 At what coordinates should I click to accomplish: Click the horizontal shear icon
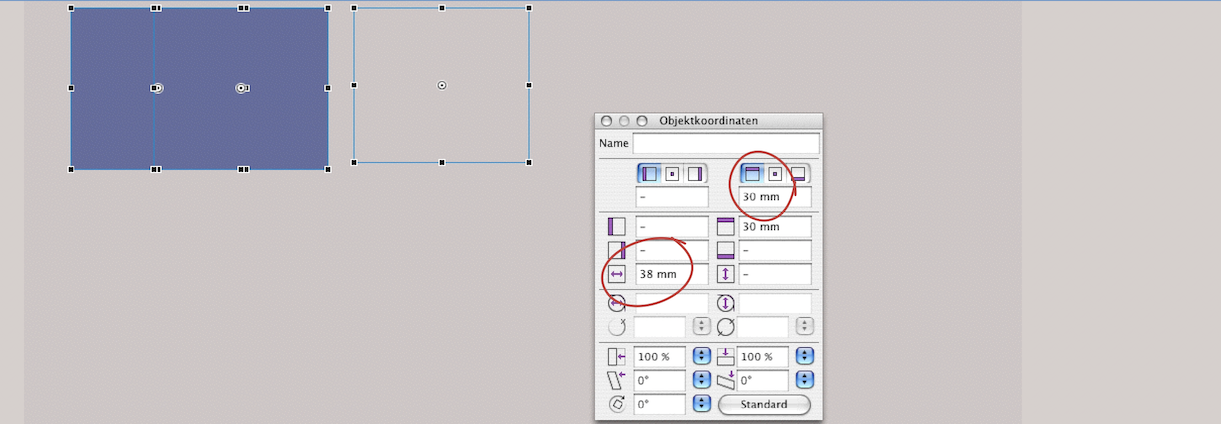(616, 381)
